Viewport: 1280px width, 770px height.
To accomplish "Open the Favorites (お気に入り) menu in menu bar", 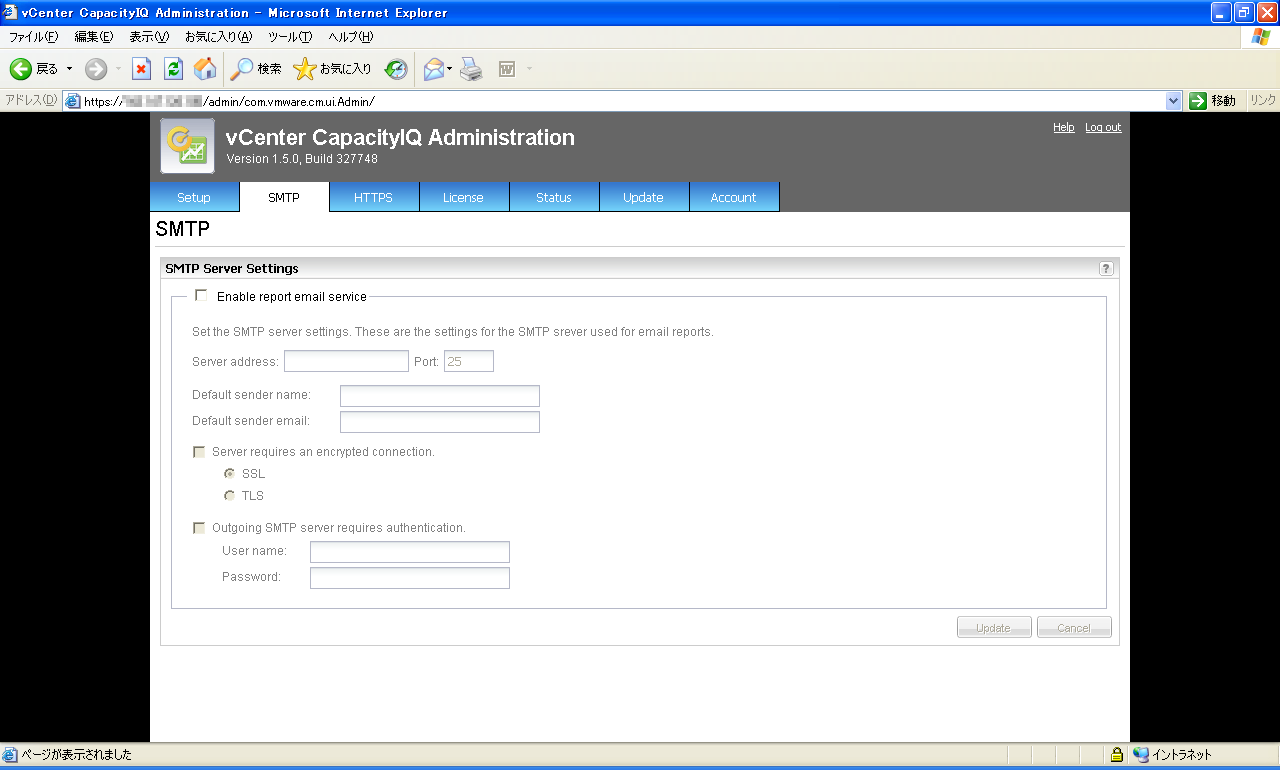I will point(218,37).
